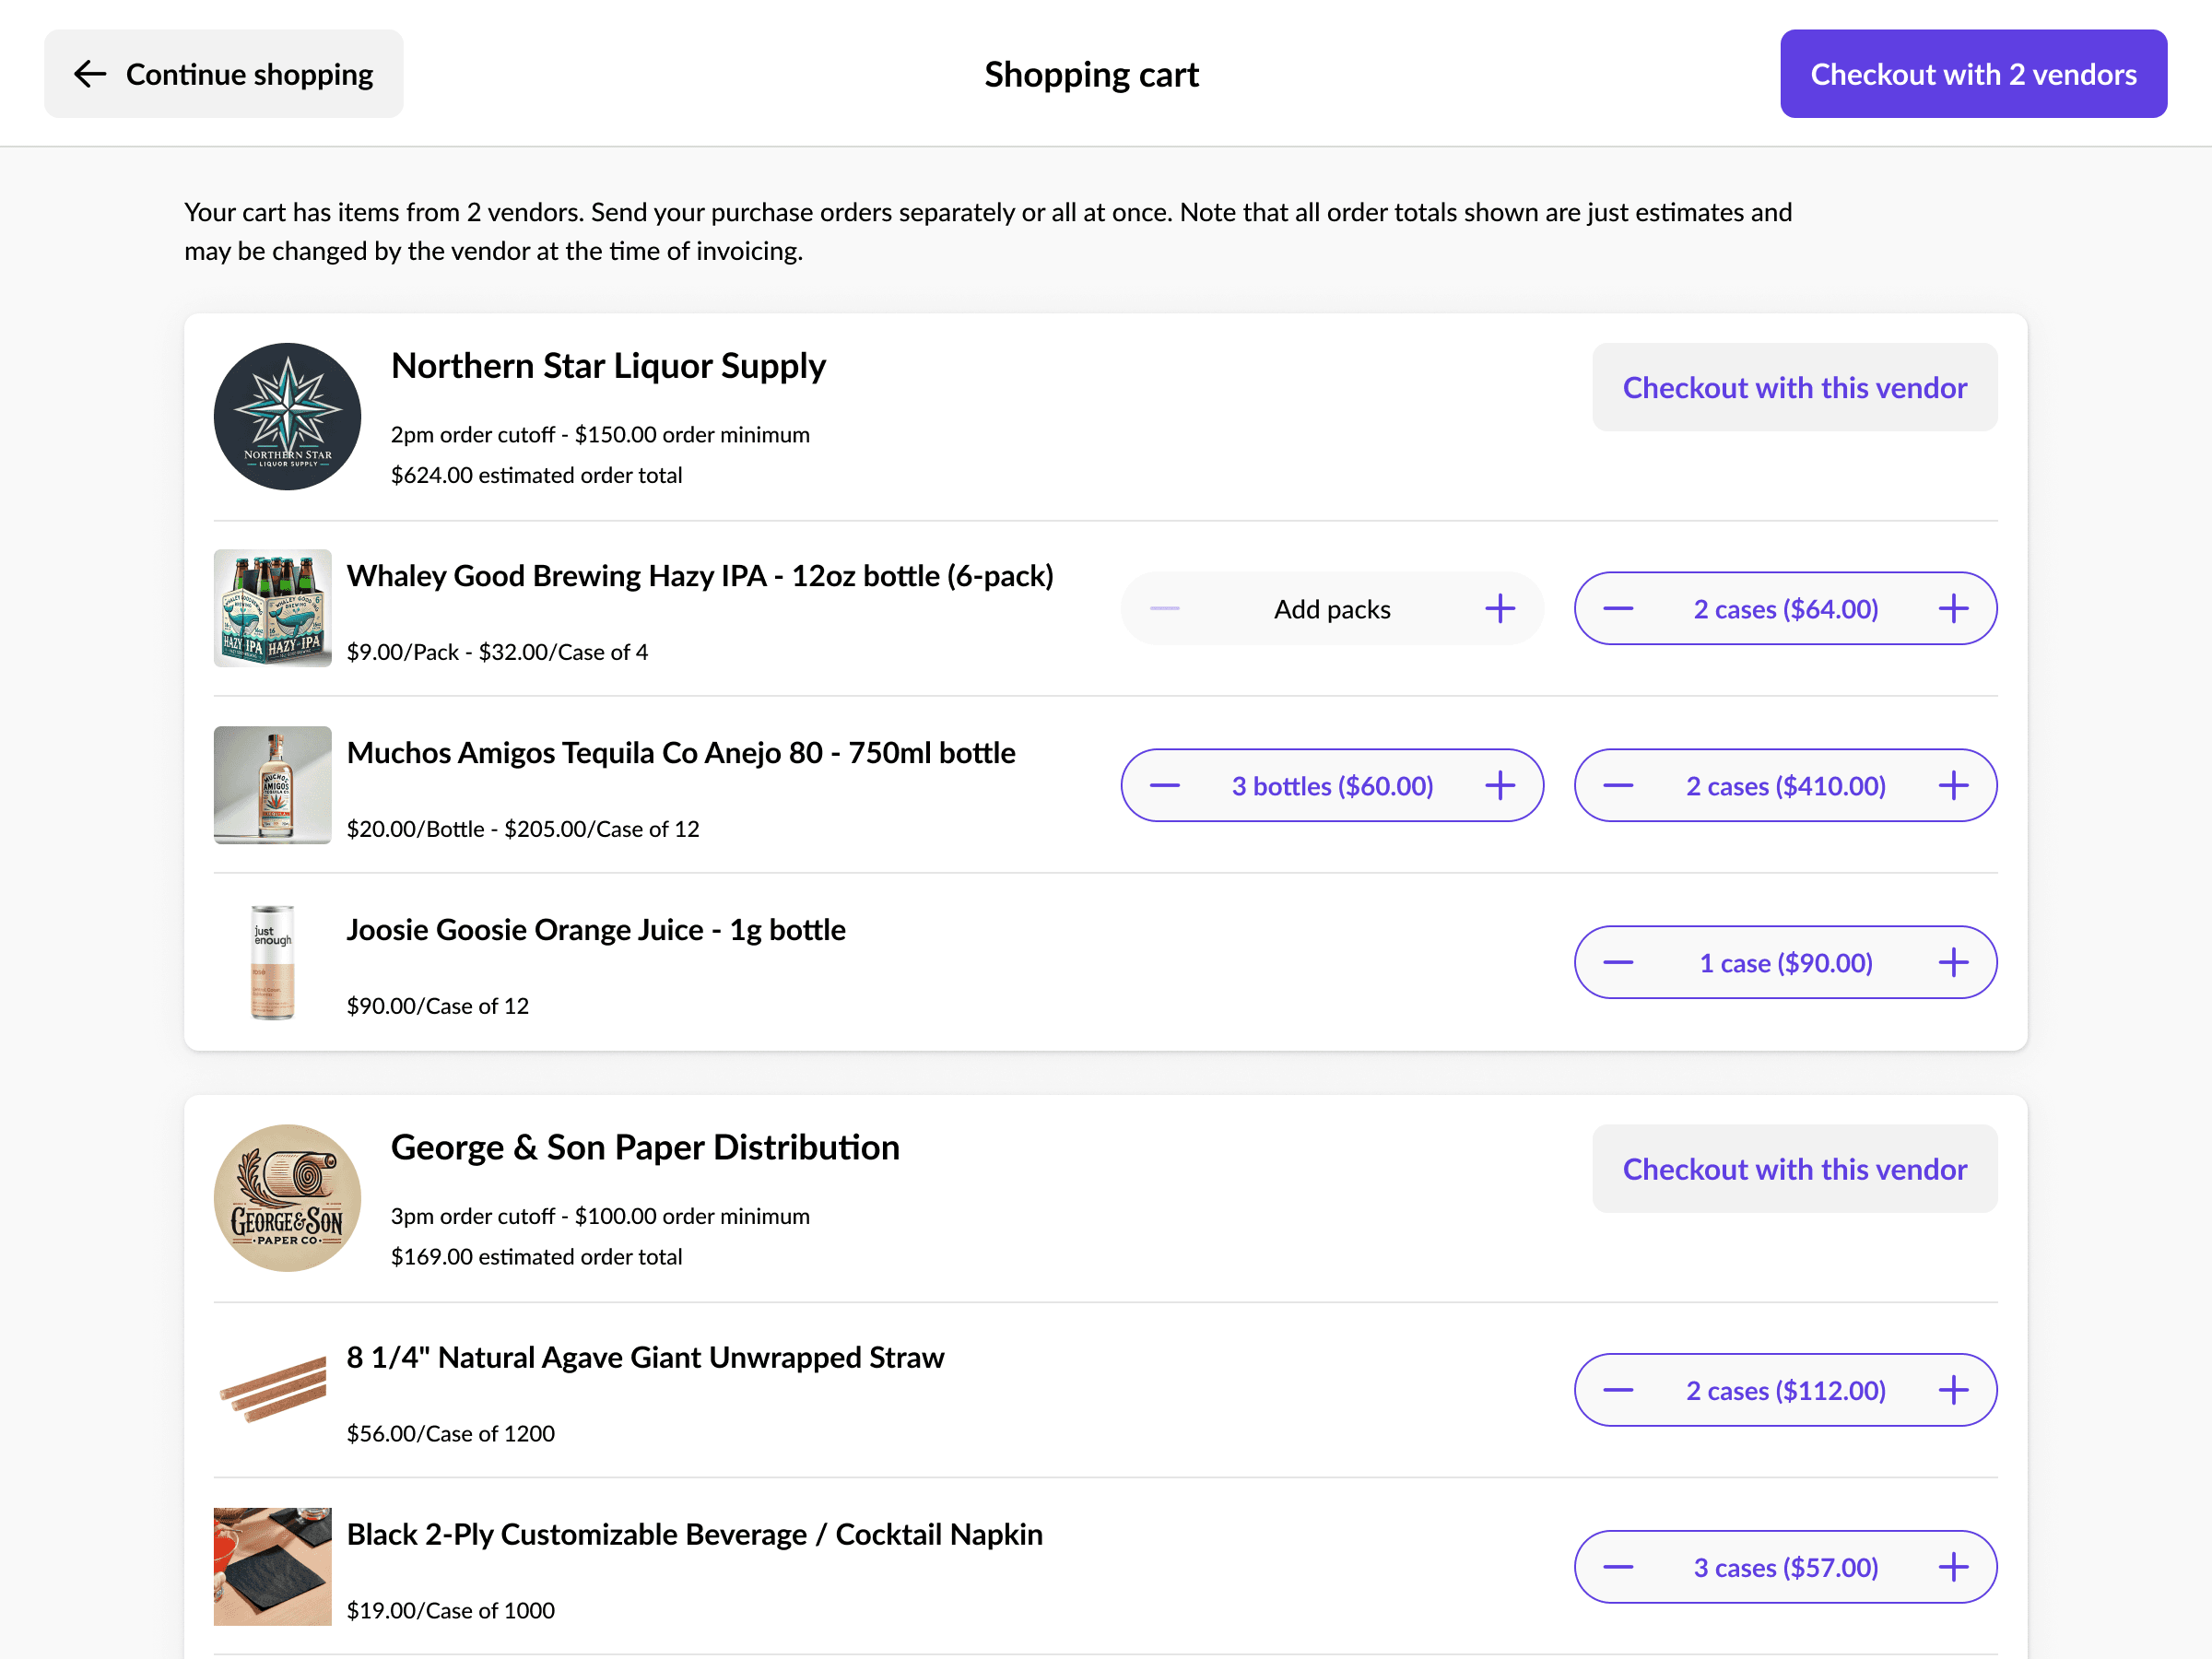Remove one Muchos Amigos tequila bottle

[x=1165, y=785]
